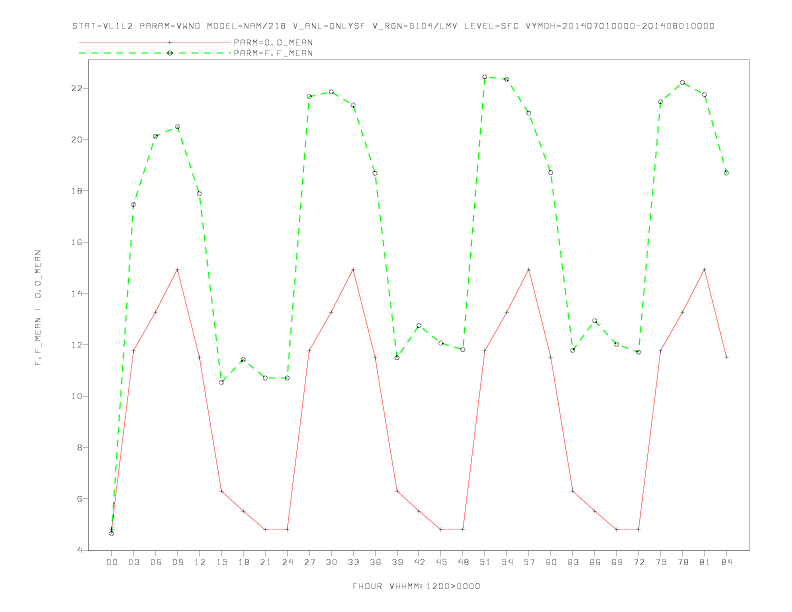Click x-axis tick label 60

coord(551,562)
